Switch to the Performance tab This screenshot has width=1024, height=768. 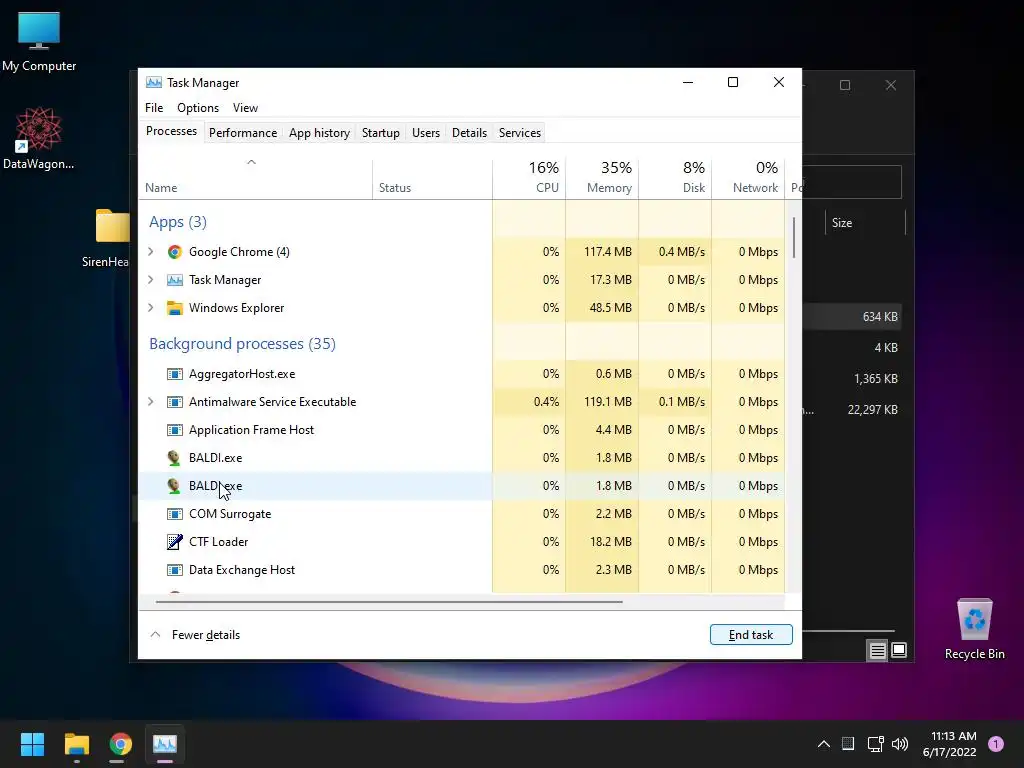click(243, 133)
